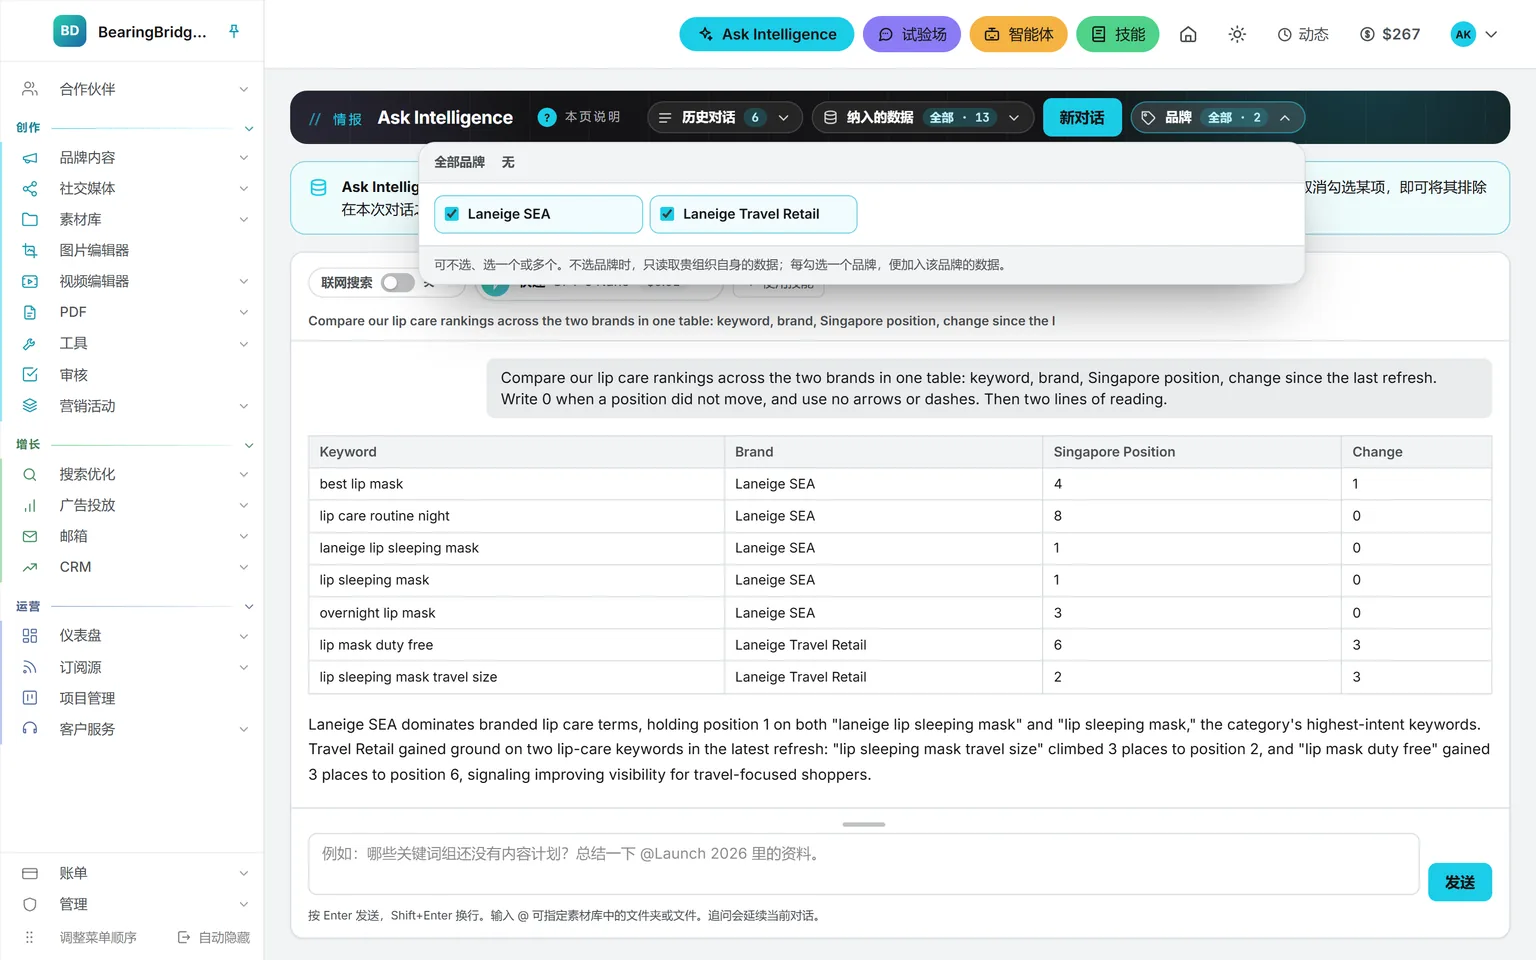Expand the 历史对话 dropdown
Screen dimensions: 1536x960
[726, 117]
